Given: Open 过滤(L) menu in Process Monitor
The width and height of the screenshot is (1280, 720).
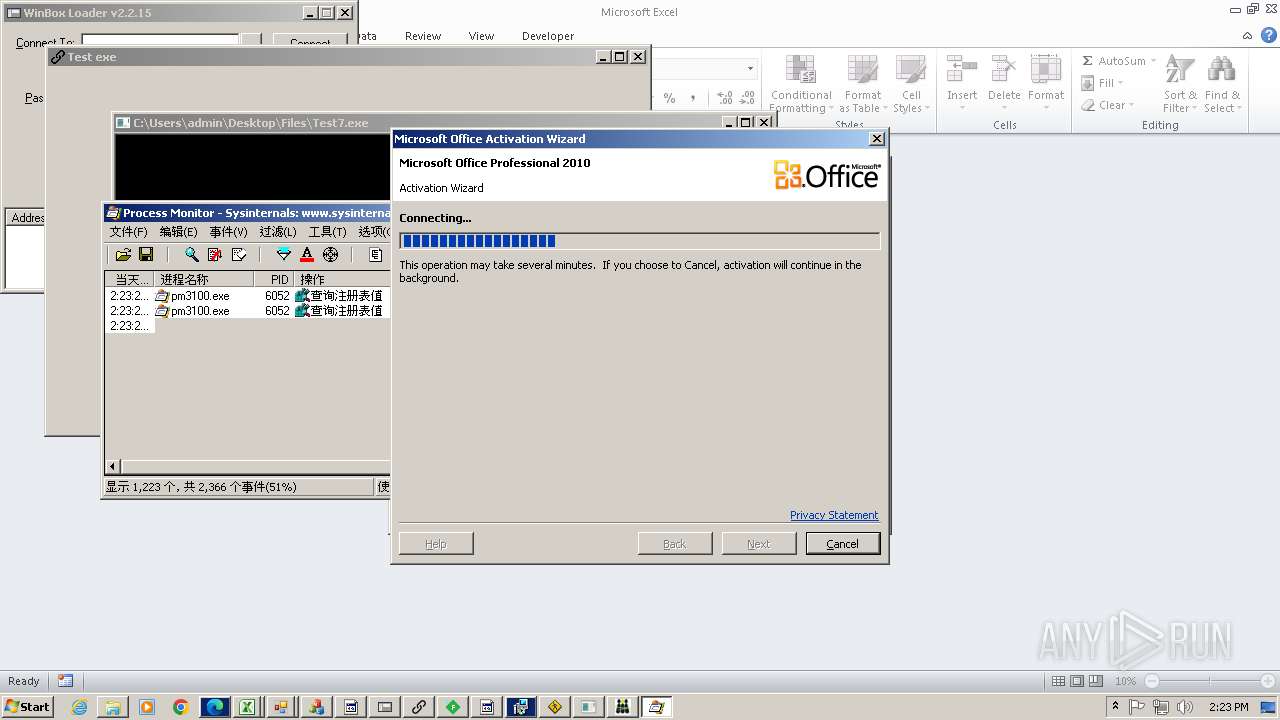Looking at the screenshot, I should [x=278, y=232].
